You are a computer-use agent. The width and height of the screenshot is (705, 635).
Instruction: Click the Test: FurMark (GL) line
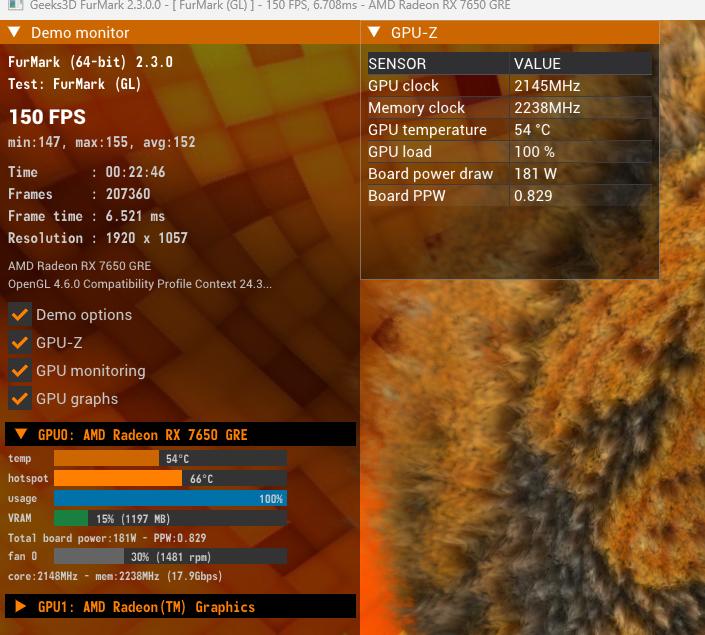point(74,84)
